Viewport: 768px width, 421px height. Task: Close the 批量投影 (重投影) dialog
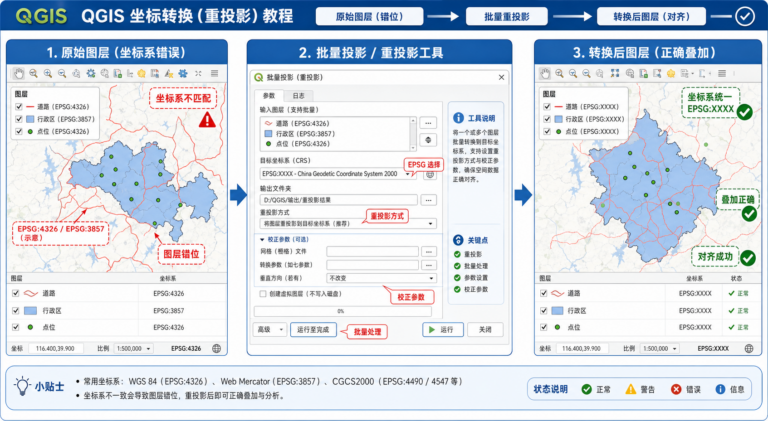coord(501,77)
